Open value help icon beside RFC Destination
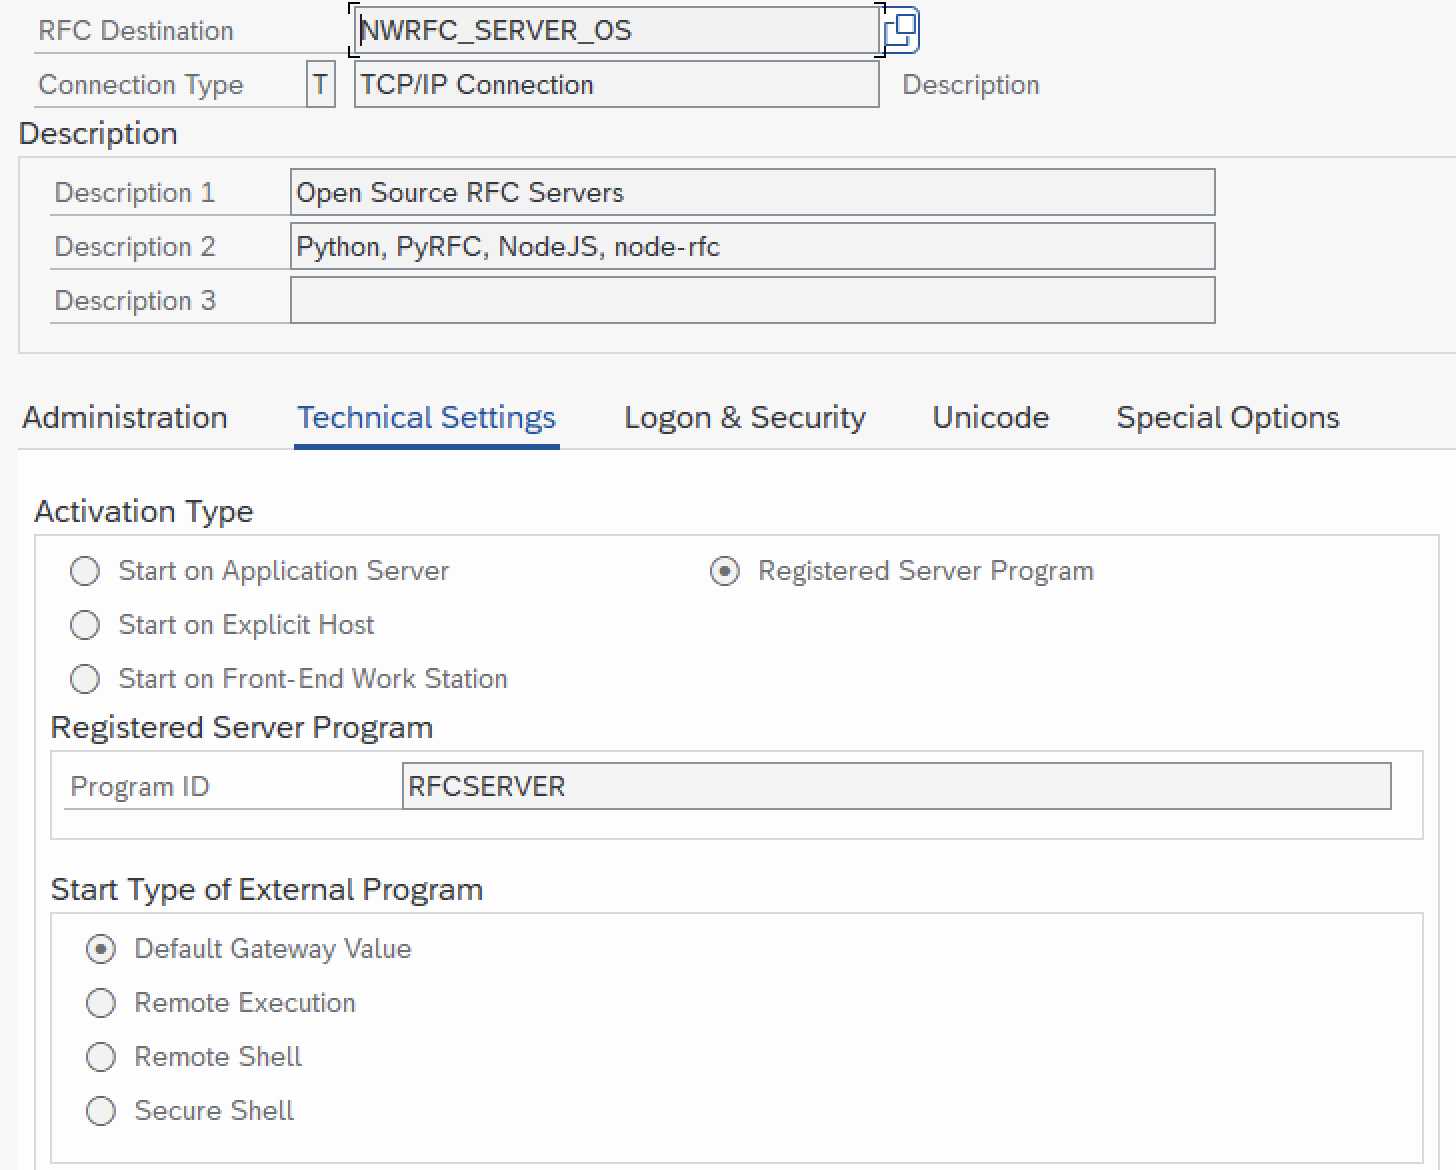The image size is (1456, 1170). (x=901, y=30)
